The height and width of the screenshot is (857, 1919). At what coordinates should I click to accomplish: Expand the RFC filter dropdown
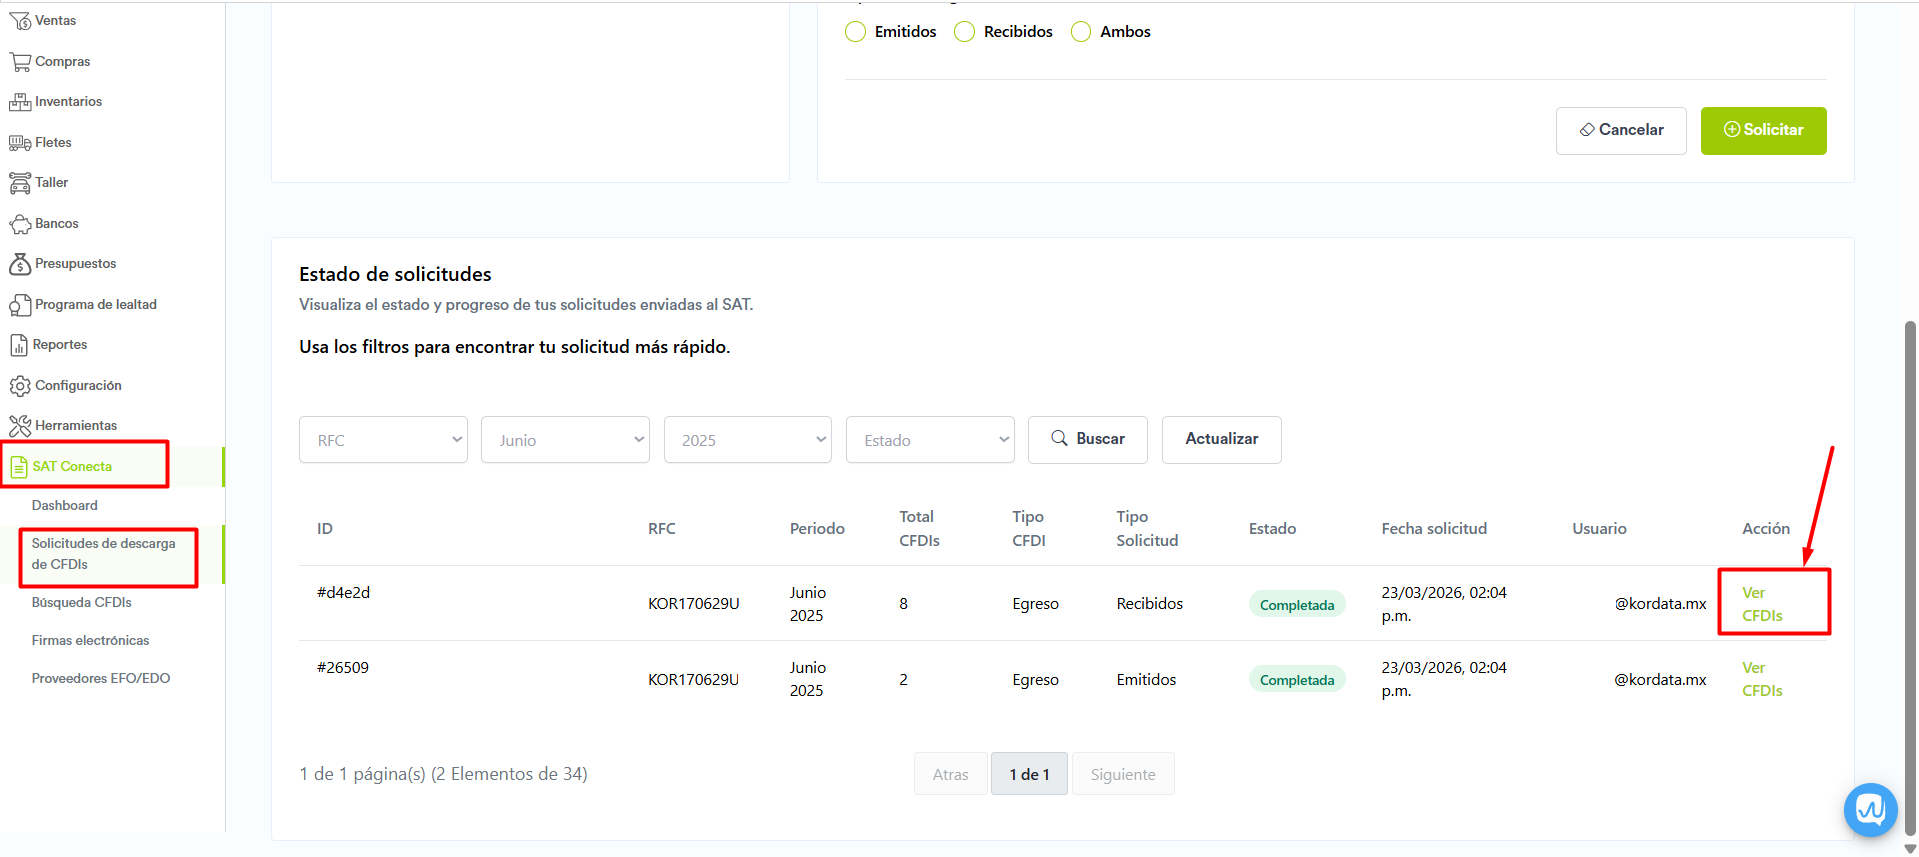[383, 440]
